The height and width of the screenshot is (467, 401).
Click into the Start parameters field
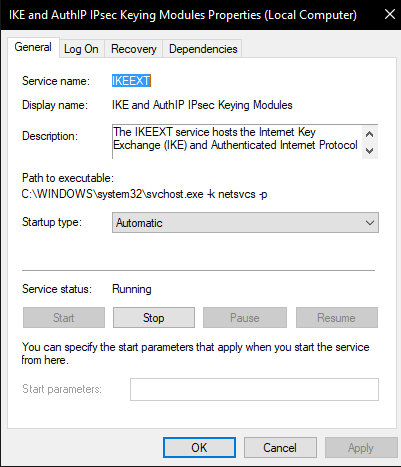coord(254,389)
